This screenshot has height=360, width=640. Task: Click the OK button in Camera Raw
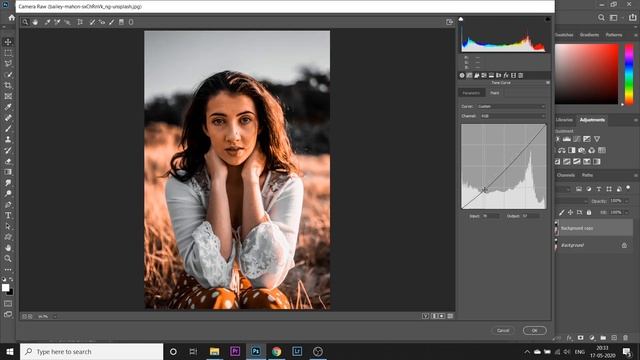534,331
